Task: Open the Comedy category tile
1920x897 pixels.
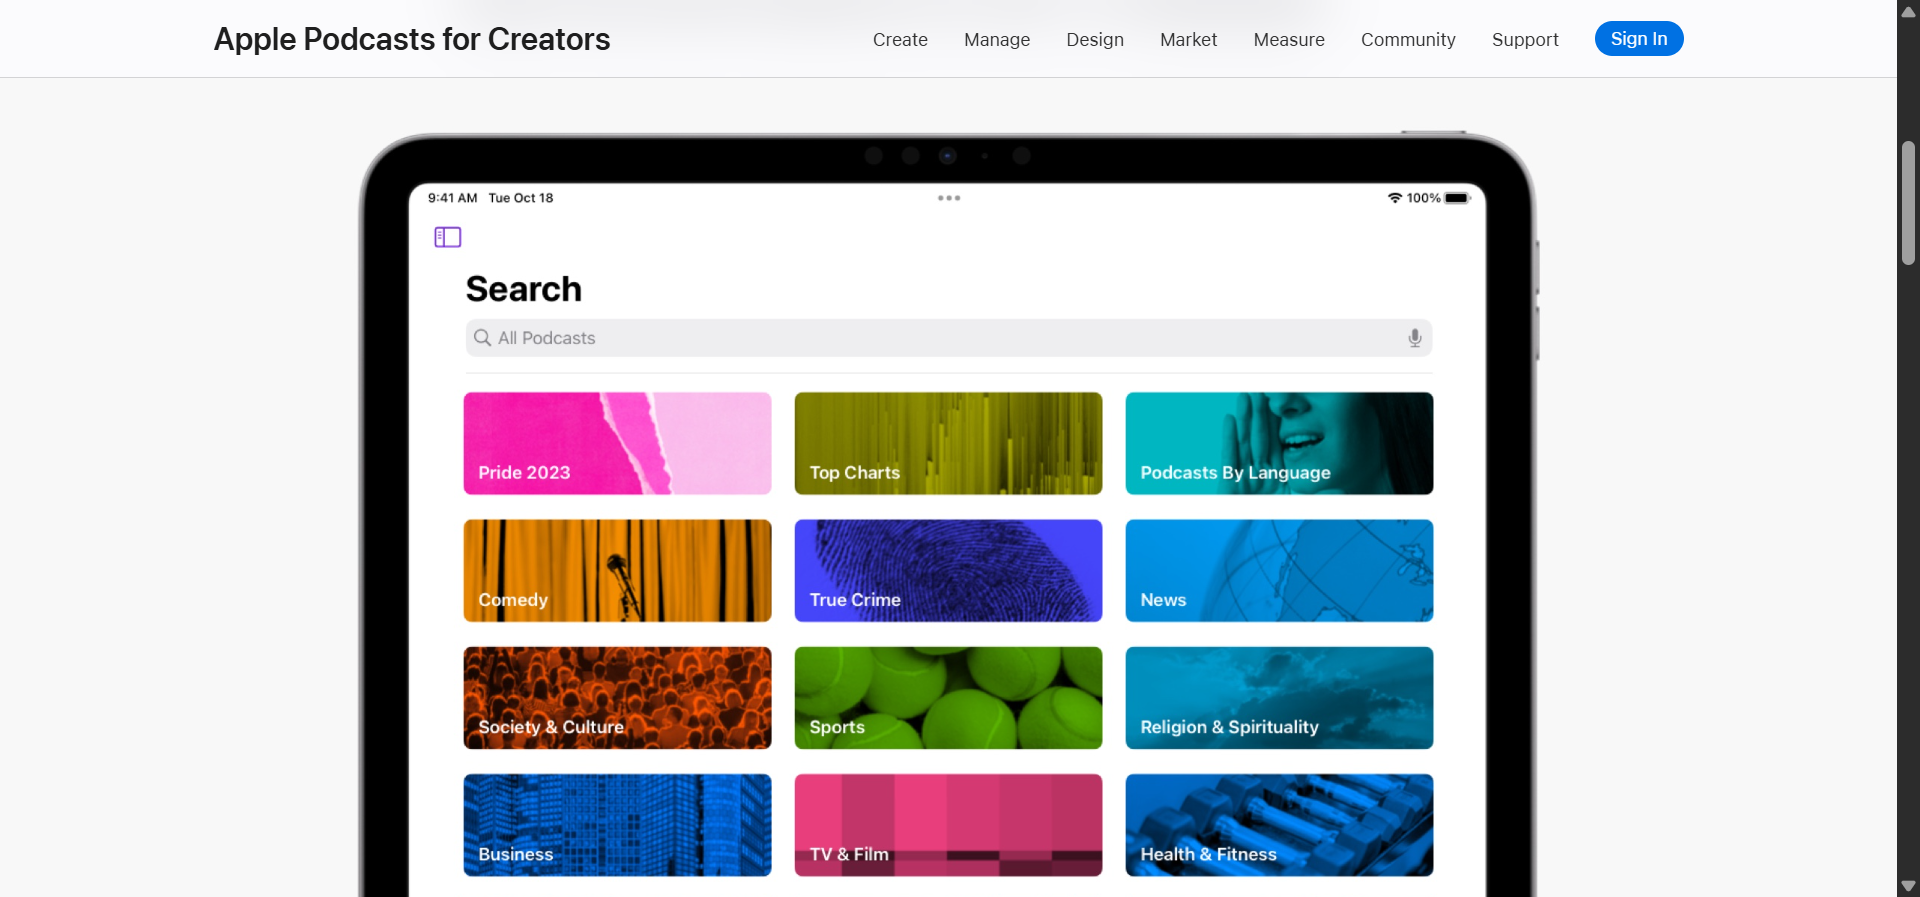Action: pos(617,570)
